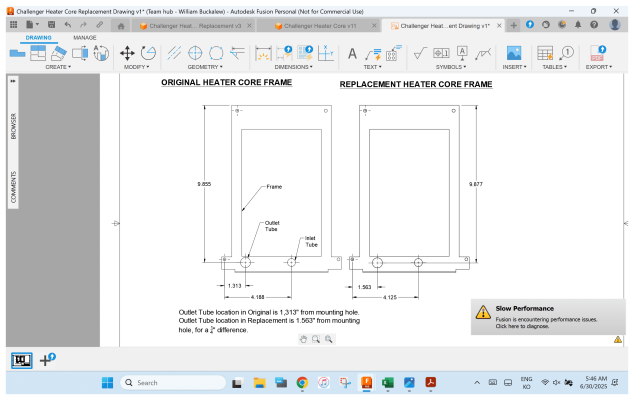Screen dimensions: 634x400
Task: Select the Centerline geometry tool
Action: pos(175,53)
